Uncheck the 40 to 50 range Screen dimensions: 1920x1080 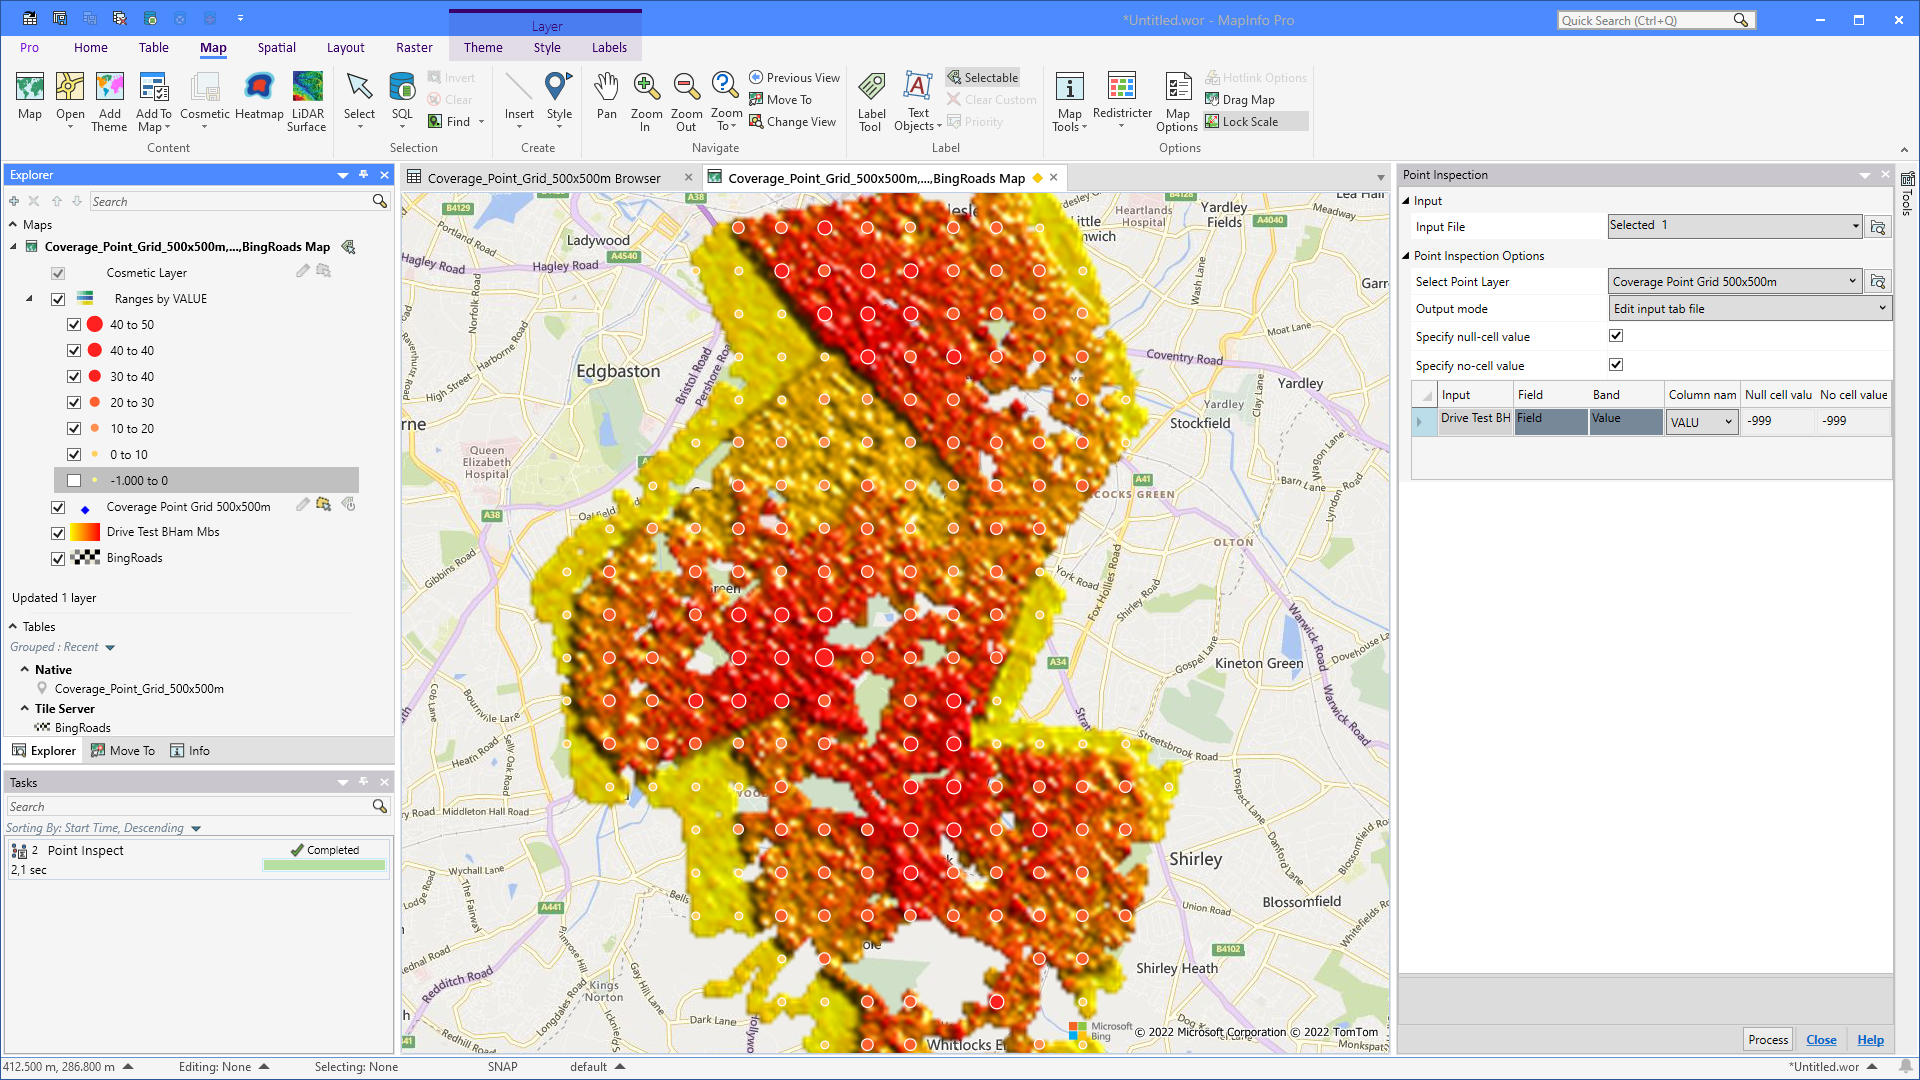click(x=74, y=324)
